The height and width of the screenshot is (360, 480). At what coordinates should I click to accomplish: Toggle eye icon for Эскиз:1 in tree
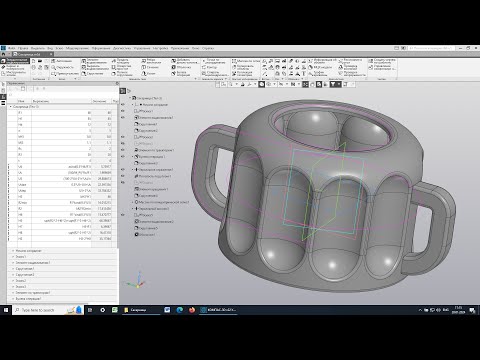123,111
